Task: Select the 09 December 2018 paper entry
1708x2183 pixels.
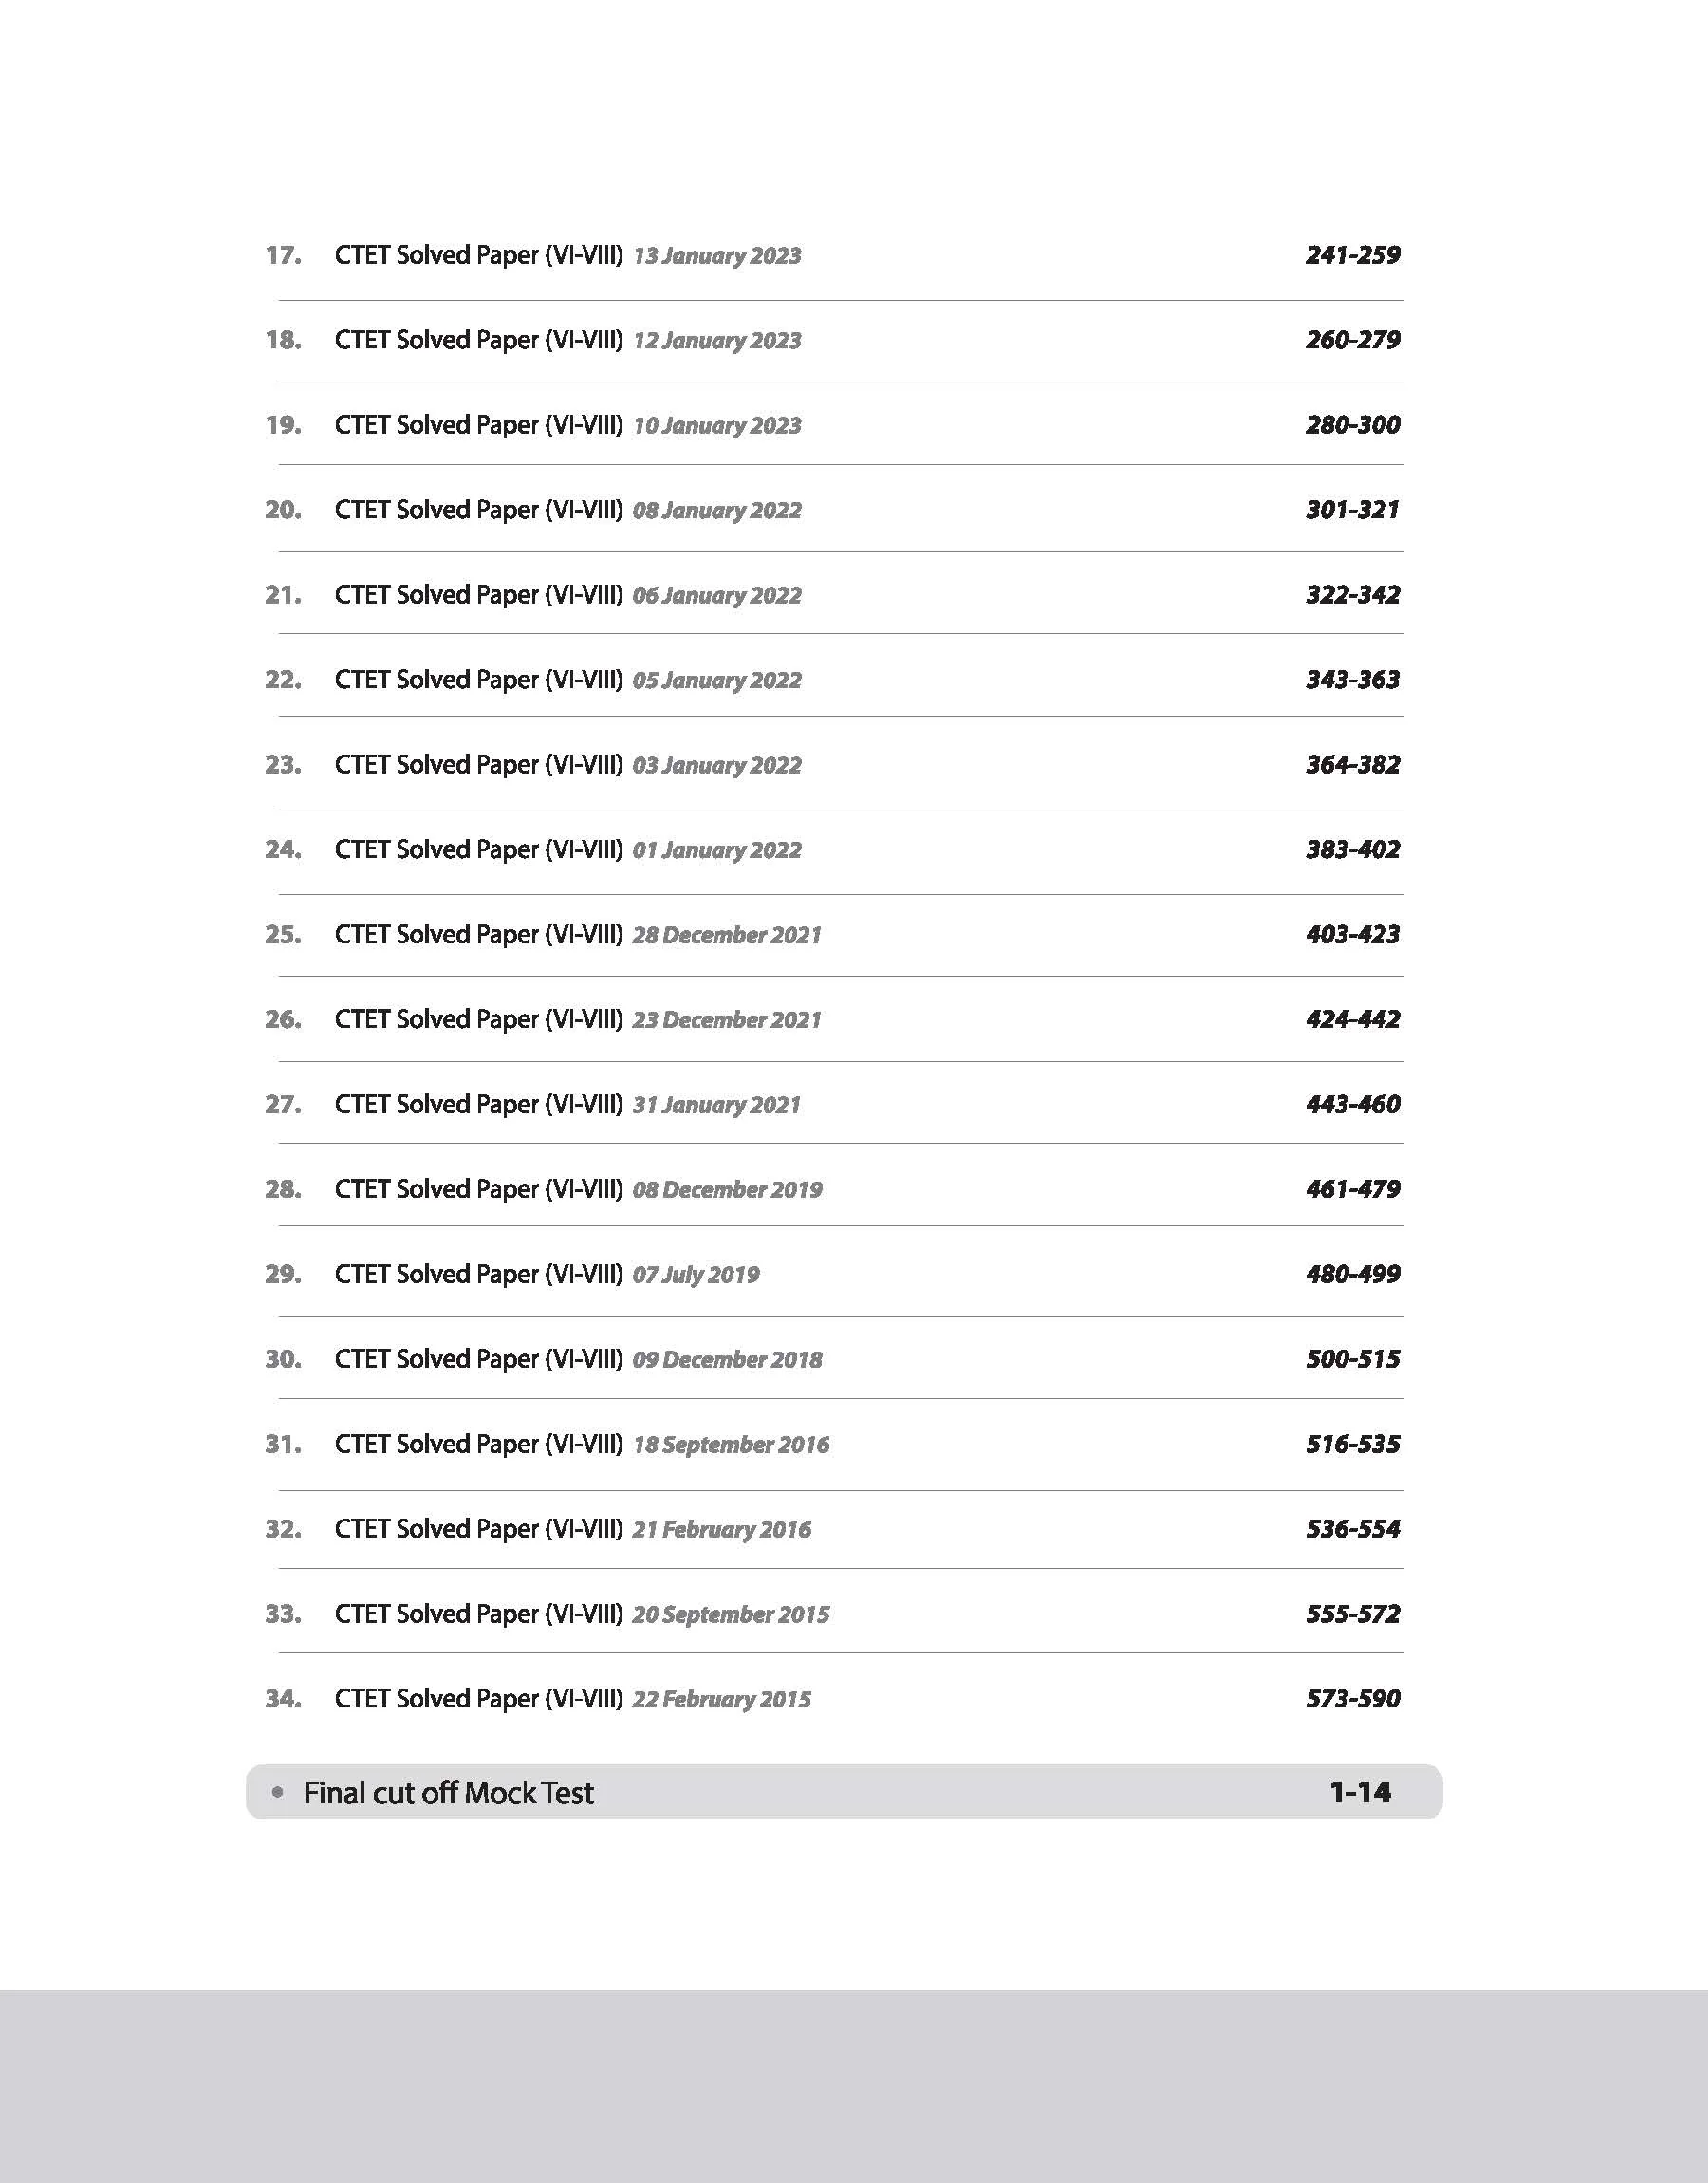Action: tap(578, 1360)
